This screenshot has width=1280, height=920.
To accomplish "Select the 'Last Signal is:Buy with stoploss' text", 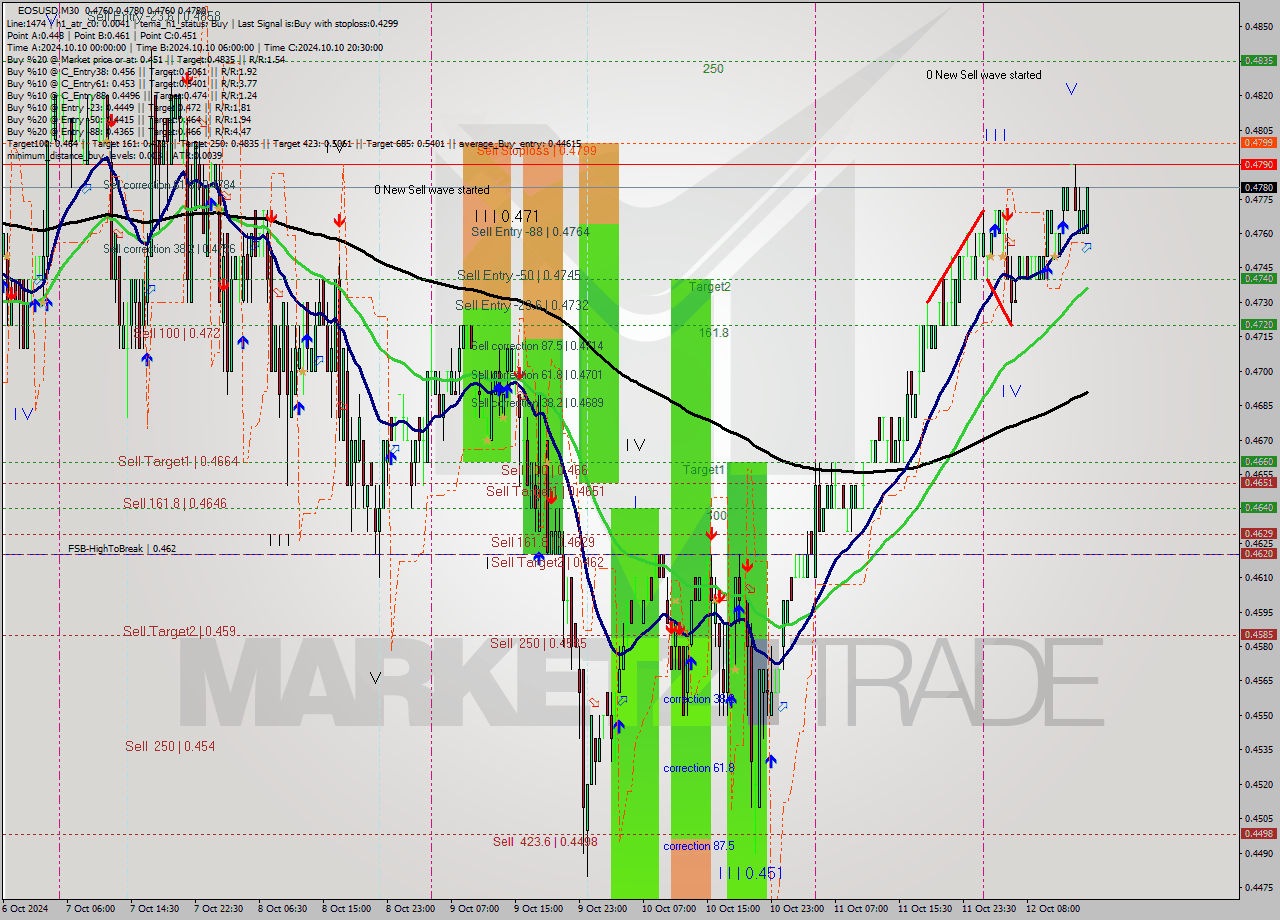I will [303, 23].
